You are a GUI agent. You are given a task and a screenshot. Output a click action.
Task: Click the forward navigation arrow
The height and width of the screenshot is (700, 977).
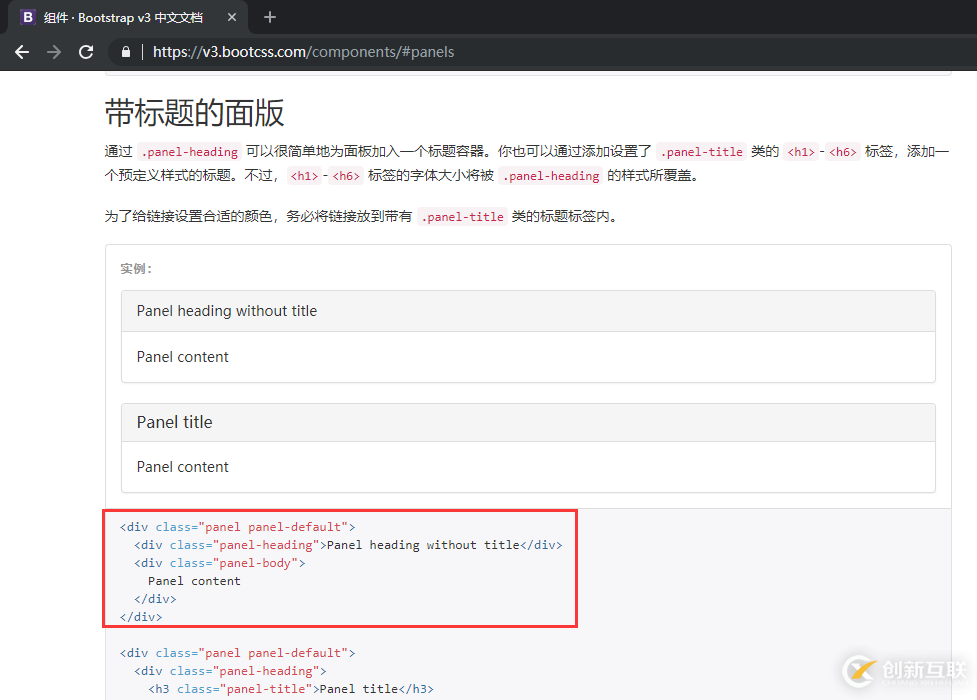pos(54,51)
